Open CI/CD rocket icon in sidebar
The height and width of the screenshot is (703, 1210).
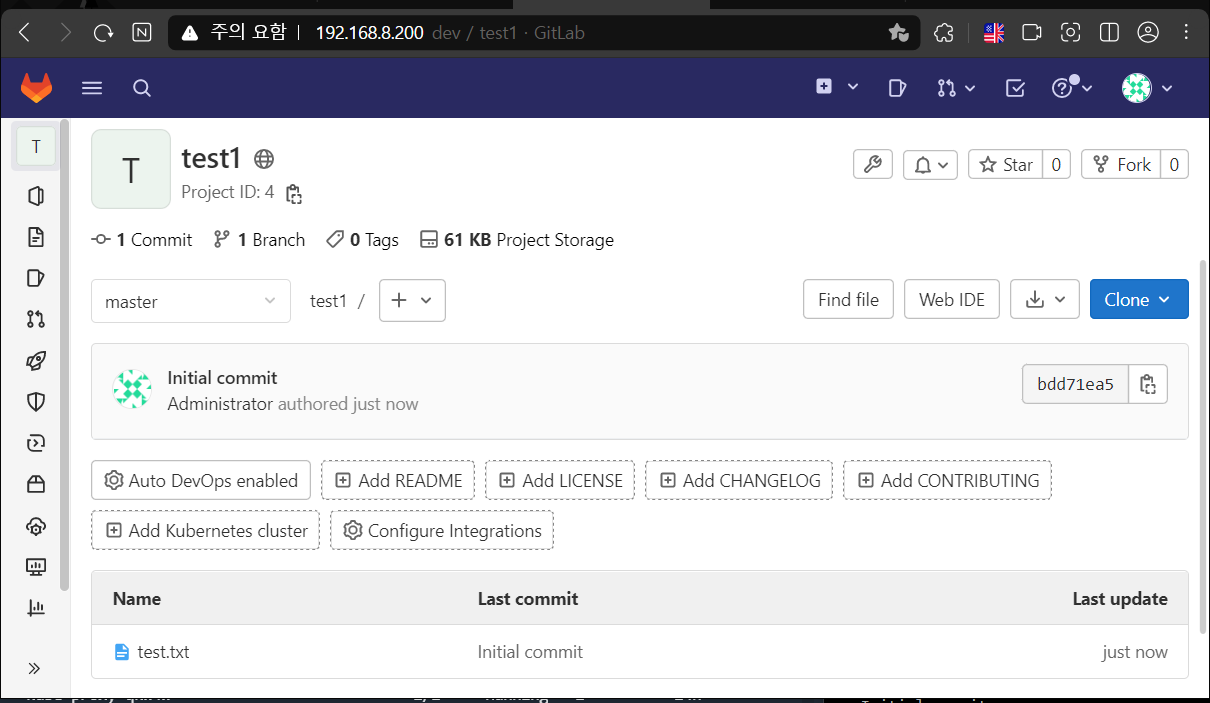[x=36, y=361]
